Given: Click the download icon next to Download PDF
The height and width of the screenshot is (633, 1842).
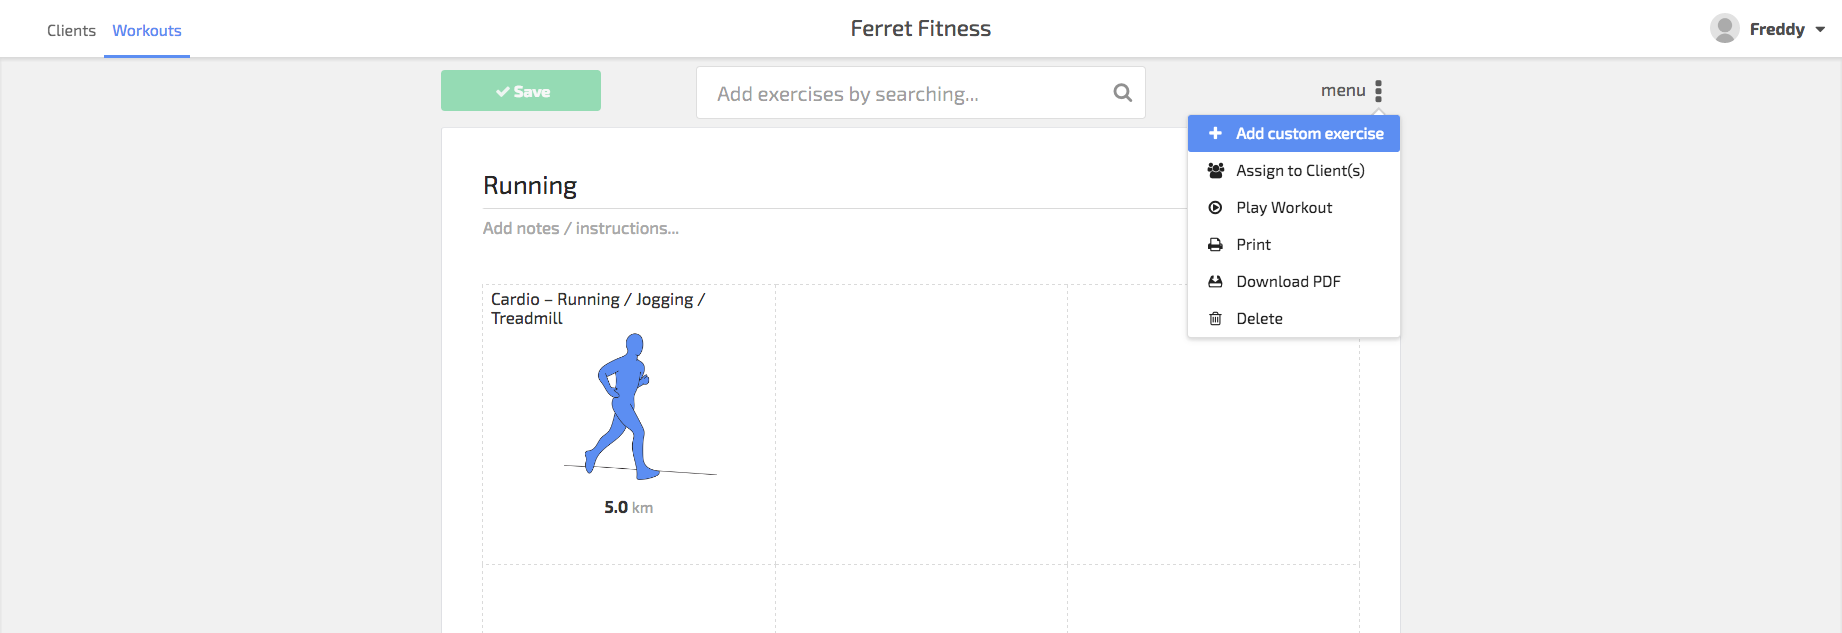Looking at the screenshot, I should [x=1215, y=282].
